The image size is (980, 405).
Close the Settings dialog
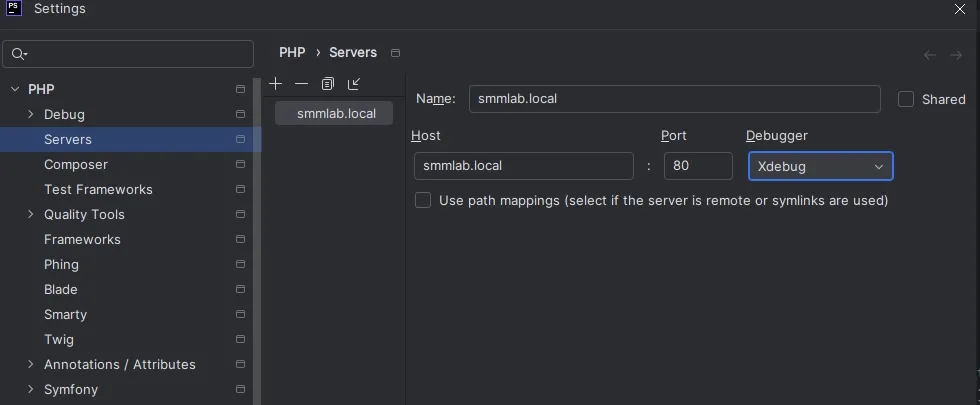960,9
